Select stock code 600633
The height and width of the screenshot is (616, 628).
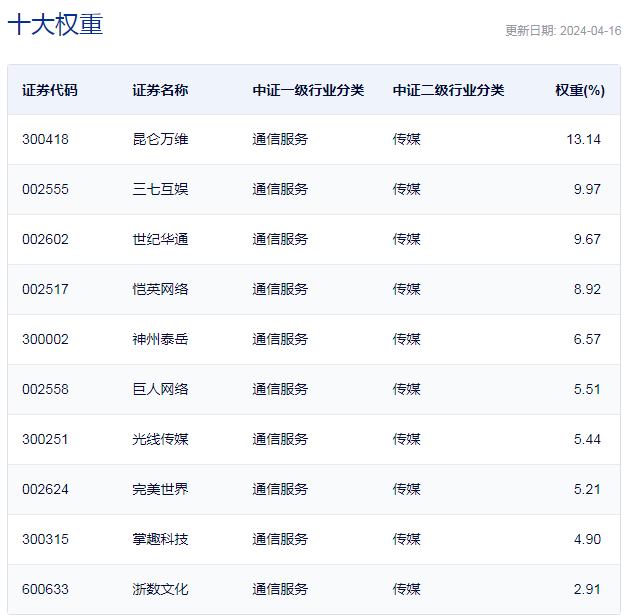(x=45, y=590)
